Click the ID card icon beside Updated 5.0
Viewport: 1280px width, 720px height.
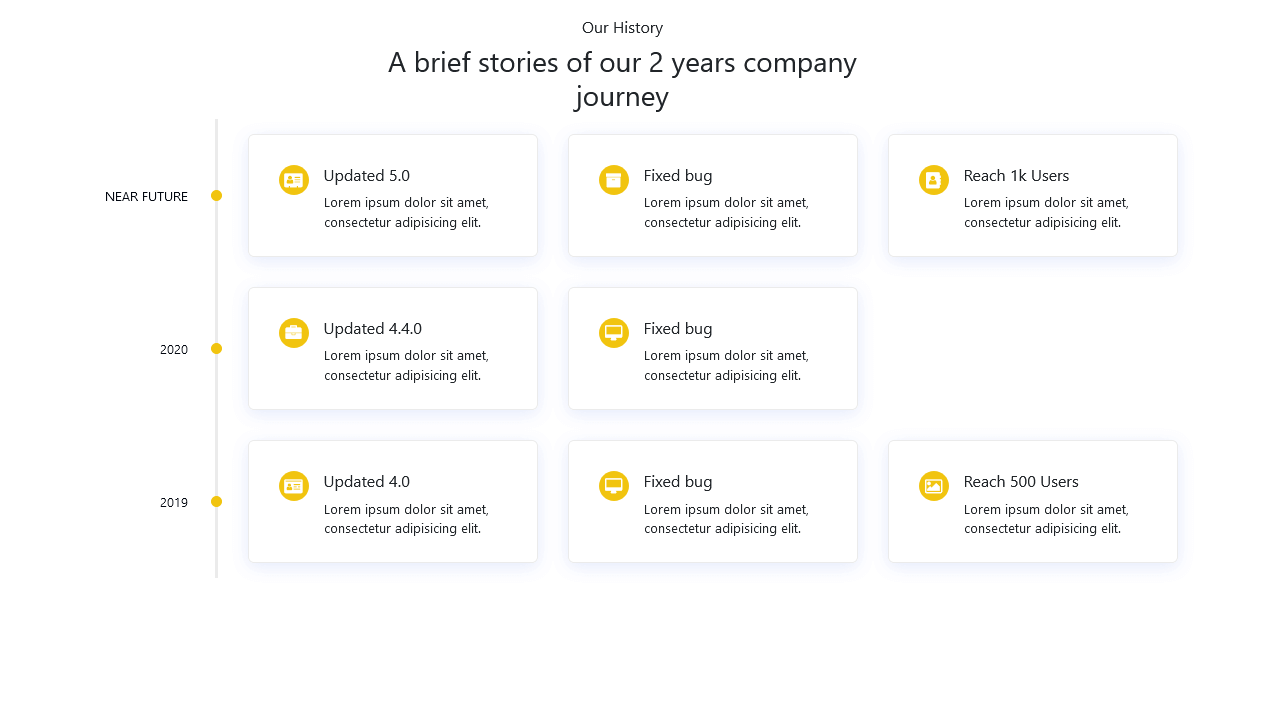click(293, 180)
